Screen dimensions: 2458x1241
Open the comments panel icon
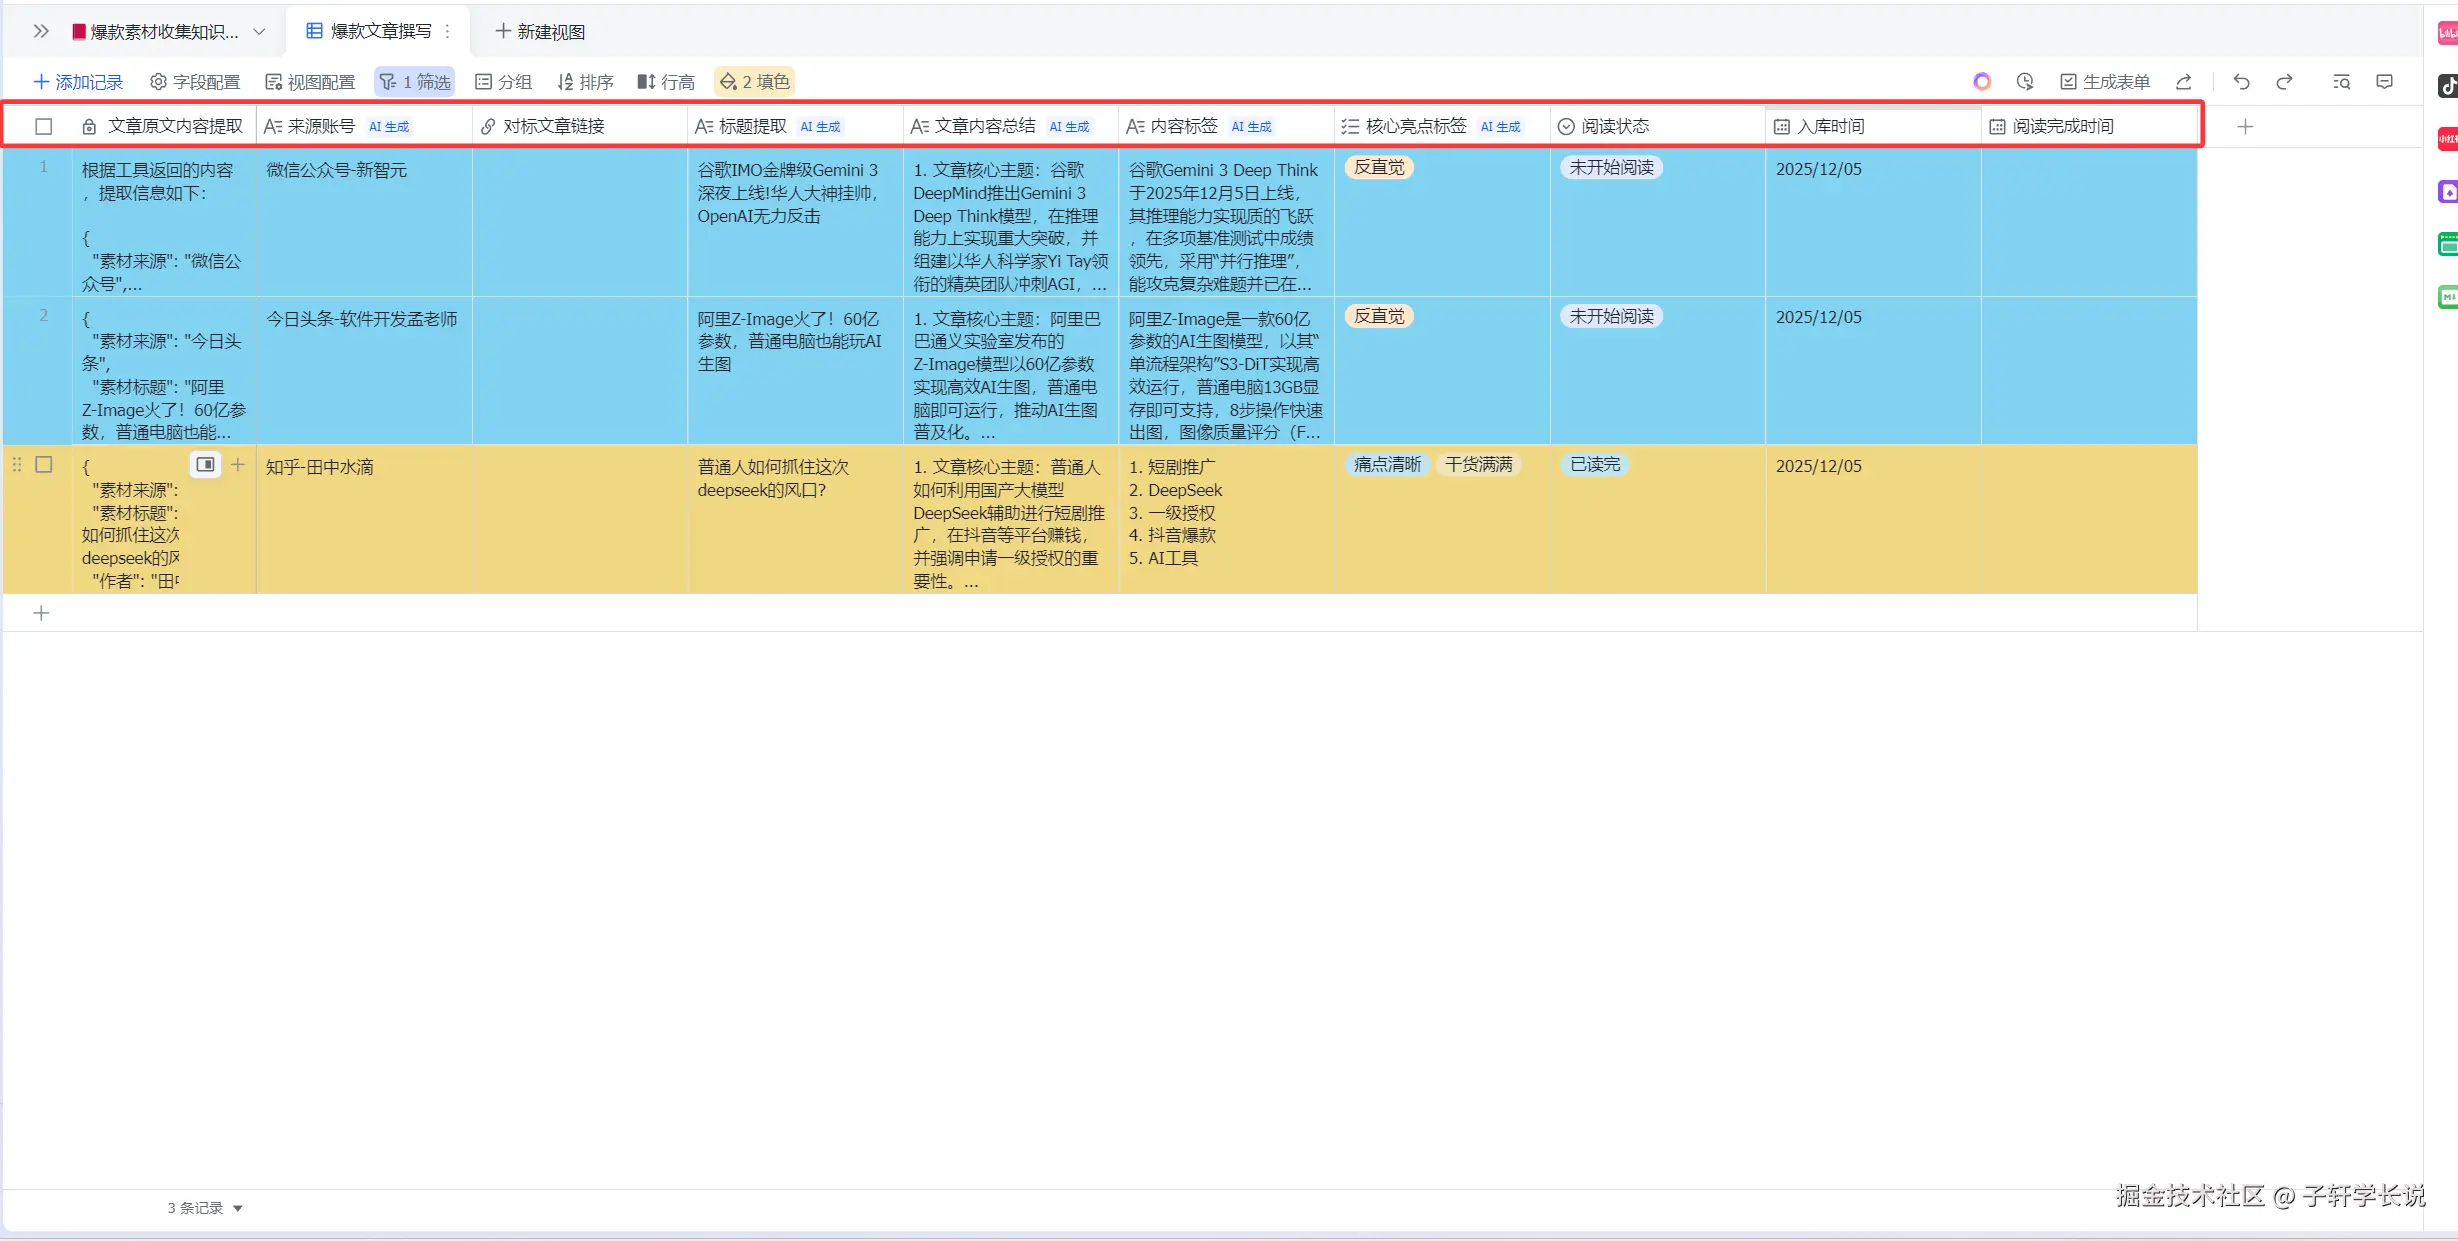[x=2385, y=82]
